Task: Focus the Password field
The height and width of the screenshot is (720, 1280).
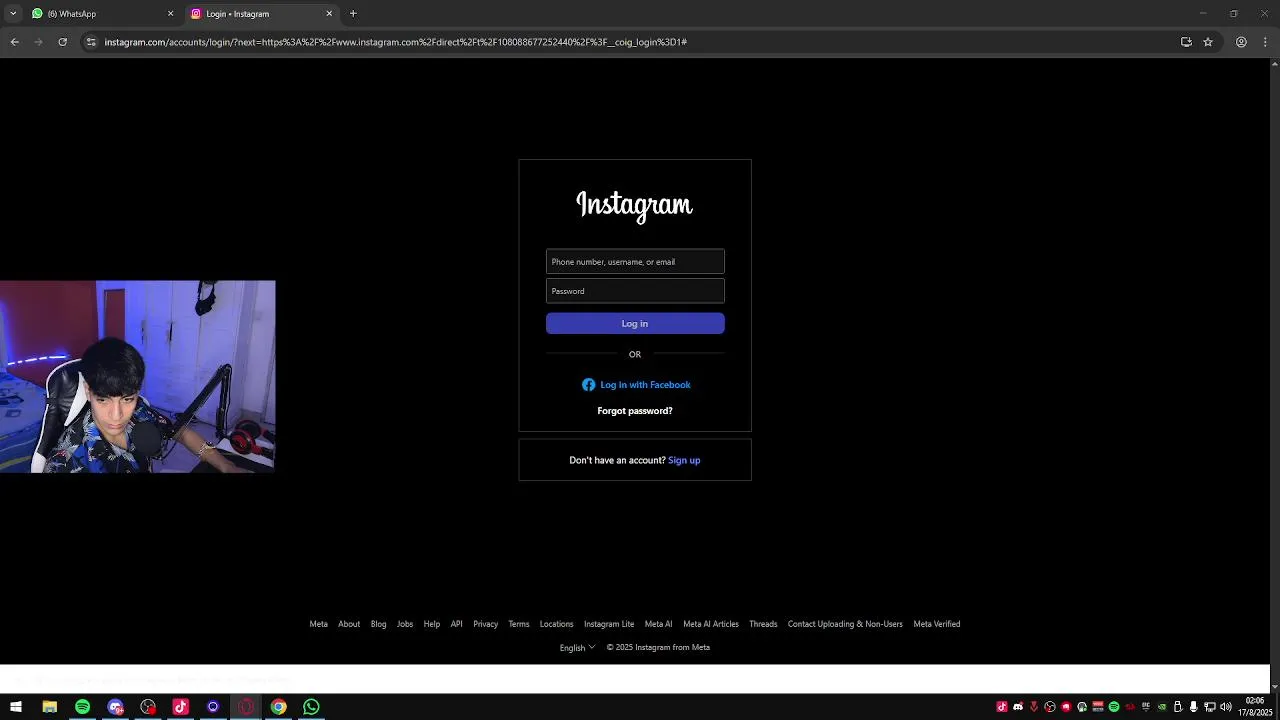Action: pos(635,291)
